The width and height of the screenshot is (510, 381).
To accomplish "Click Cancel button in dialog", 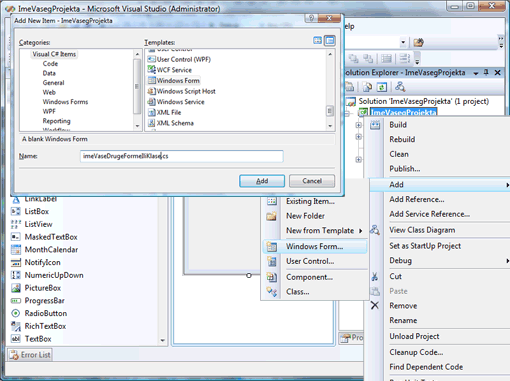I will pos(312,181).
